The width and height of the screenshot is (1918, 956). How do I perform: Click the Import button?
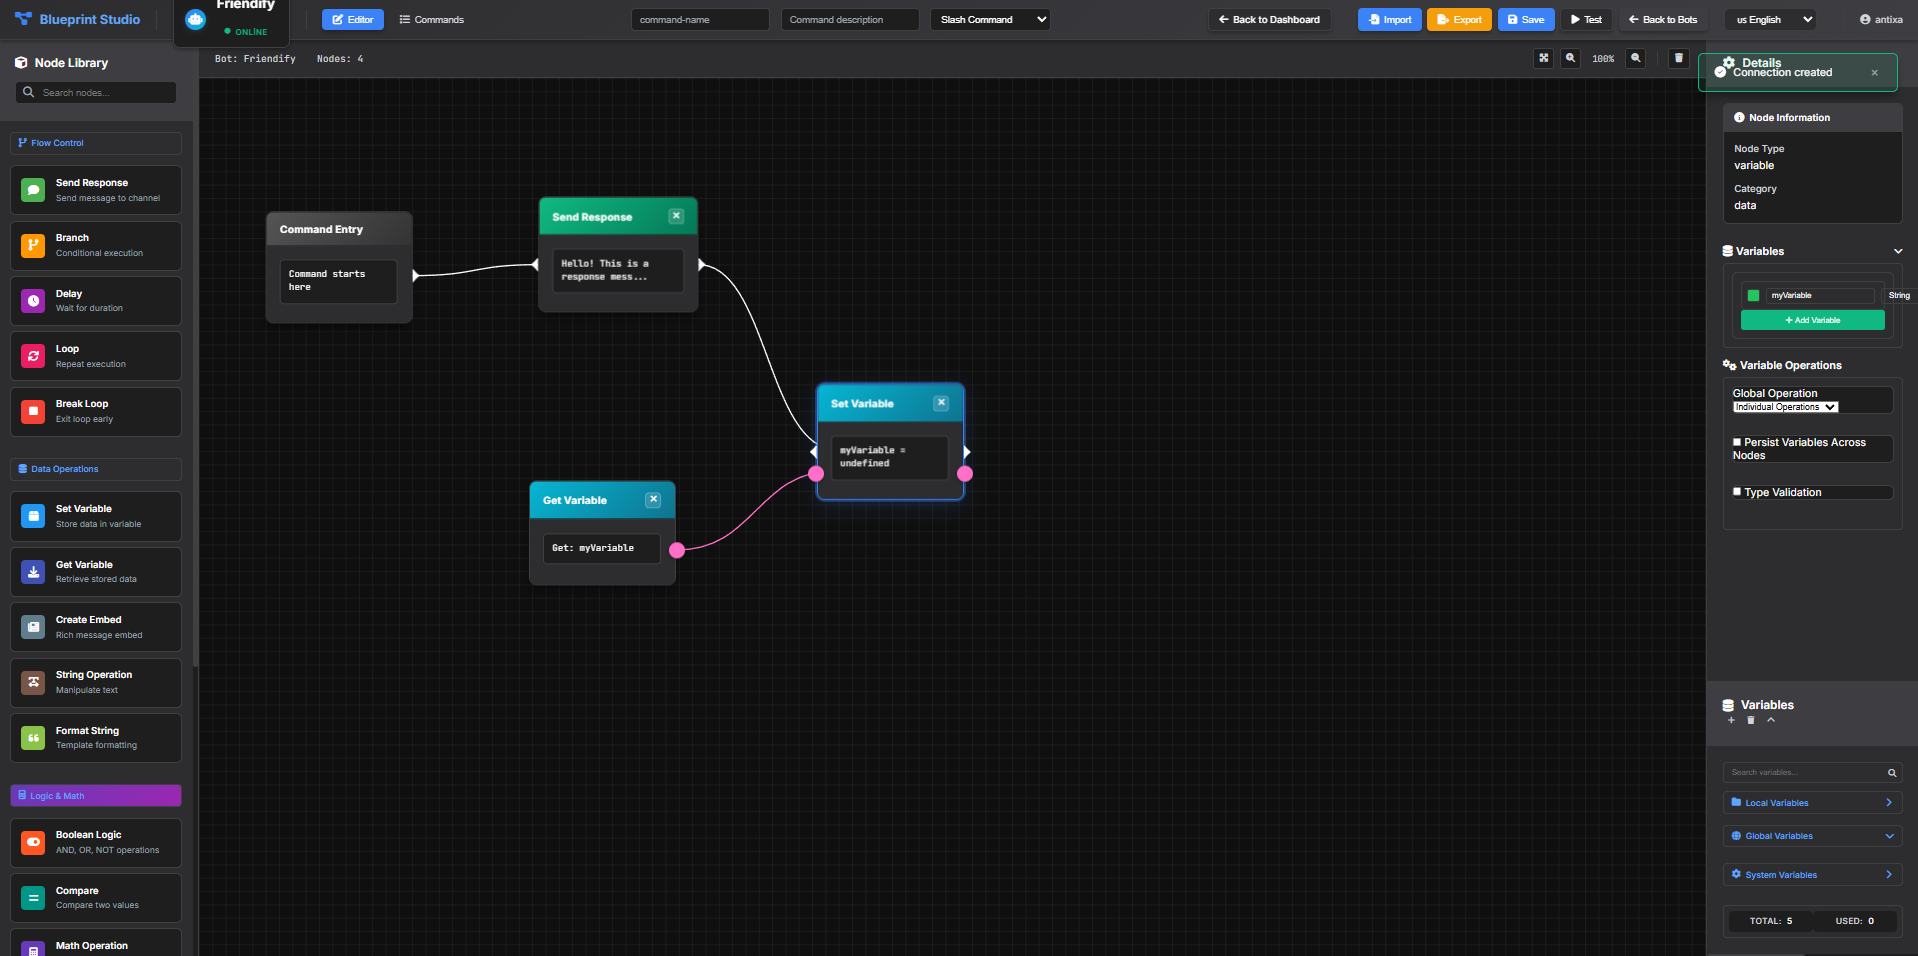pyautogui.click(x=1389, y=19)
